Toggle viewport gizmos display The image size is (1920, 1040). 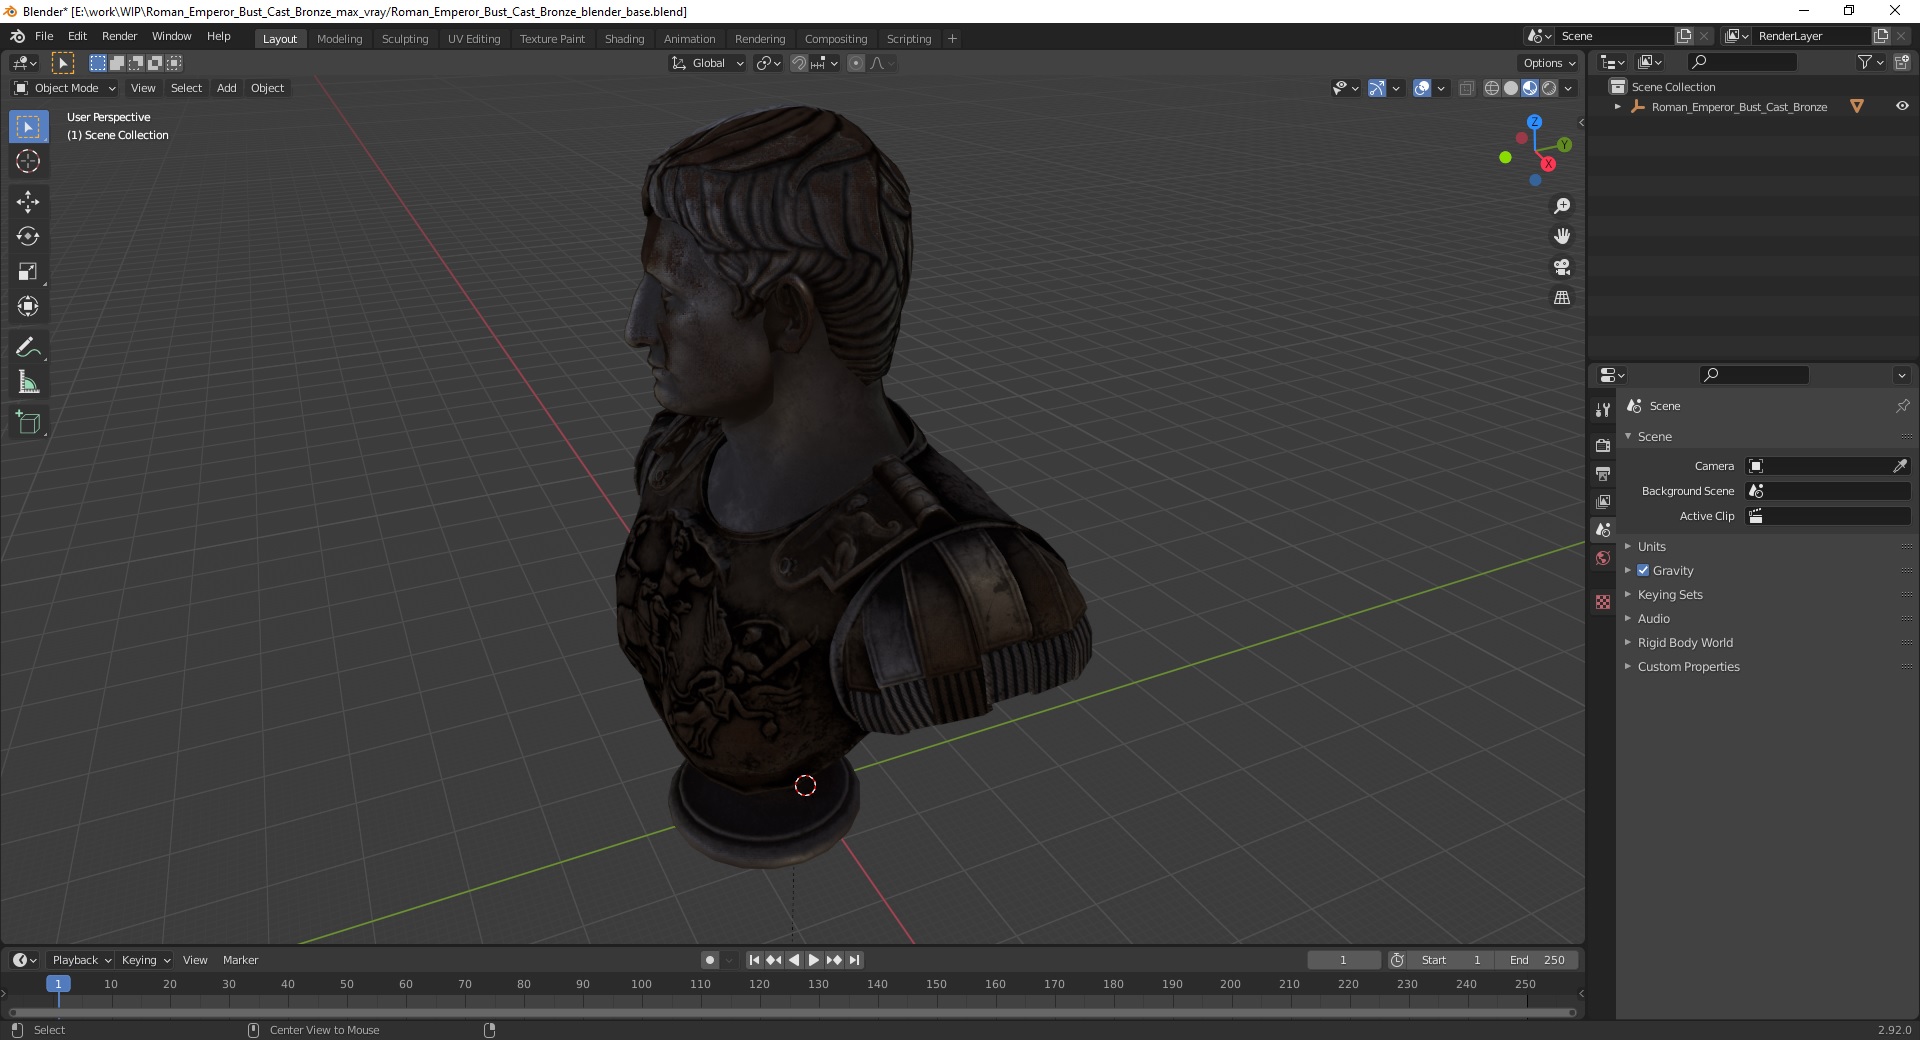tap(1377, 88)
